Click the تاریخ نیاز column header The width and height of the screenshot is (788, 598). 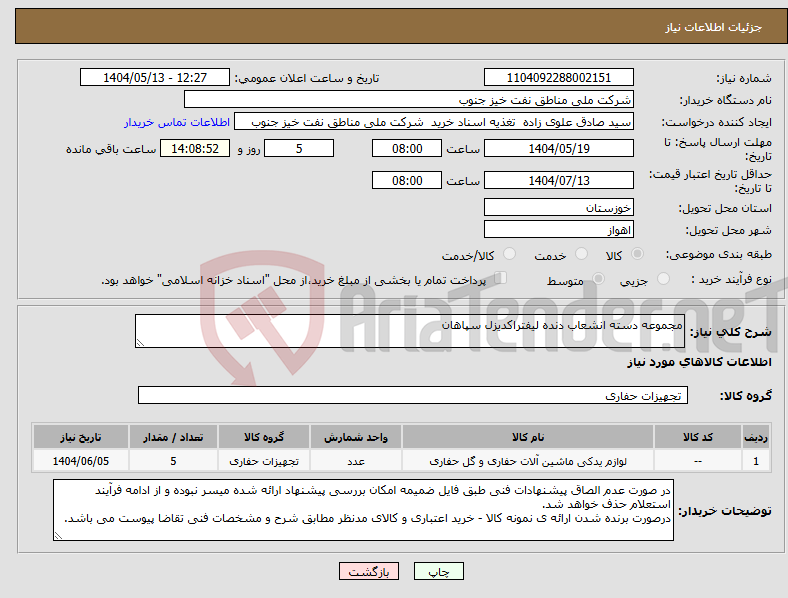[80, 437]
